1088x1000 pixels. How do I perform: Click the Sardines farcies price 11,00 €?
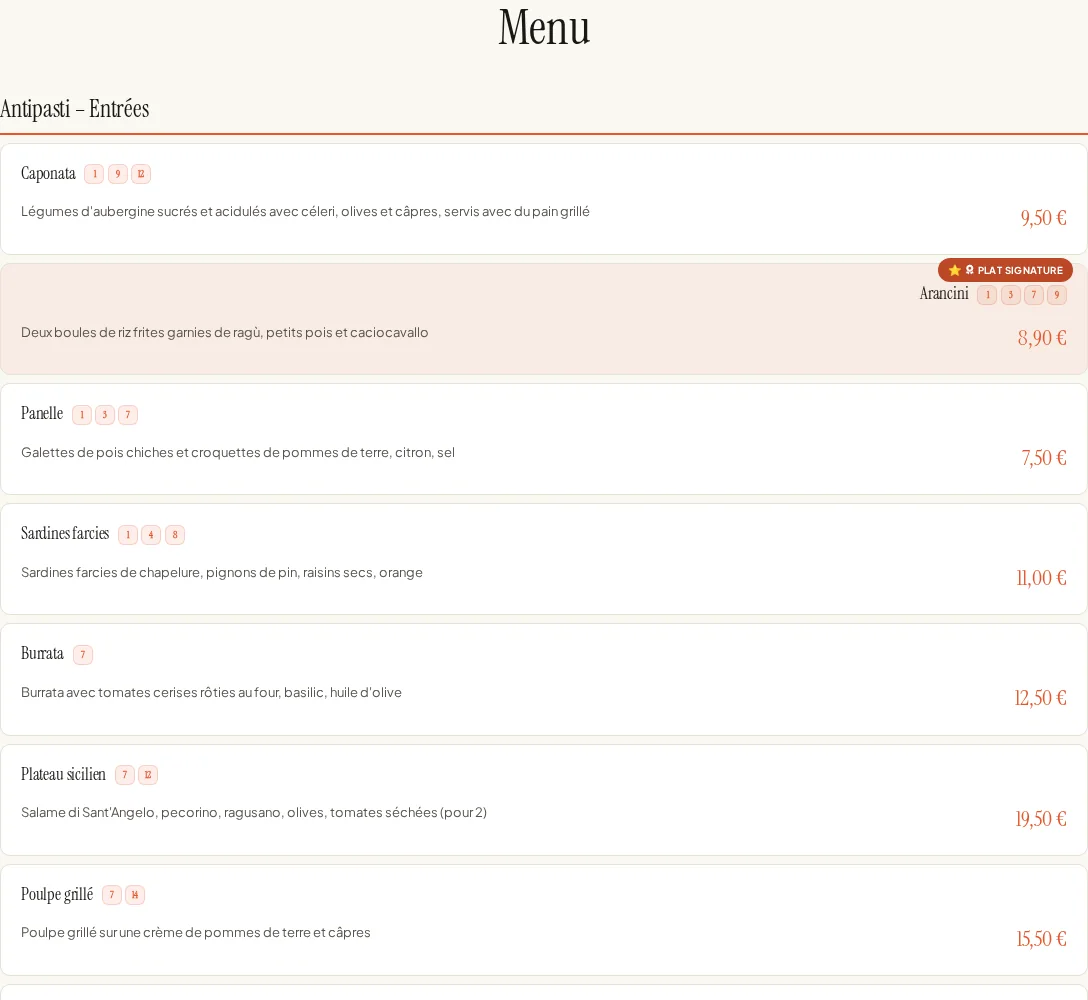(x=1042, y=578)
